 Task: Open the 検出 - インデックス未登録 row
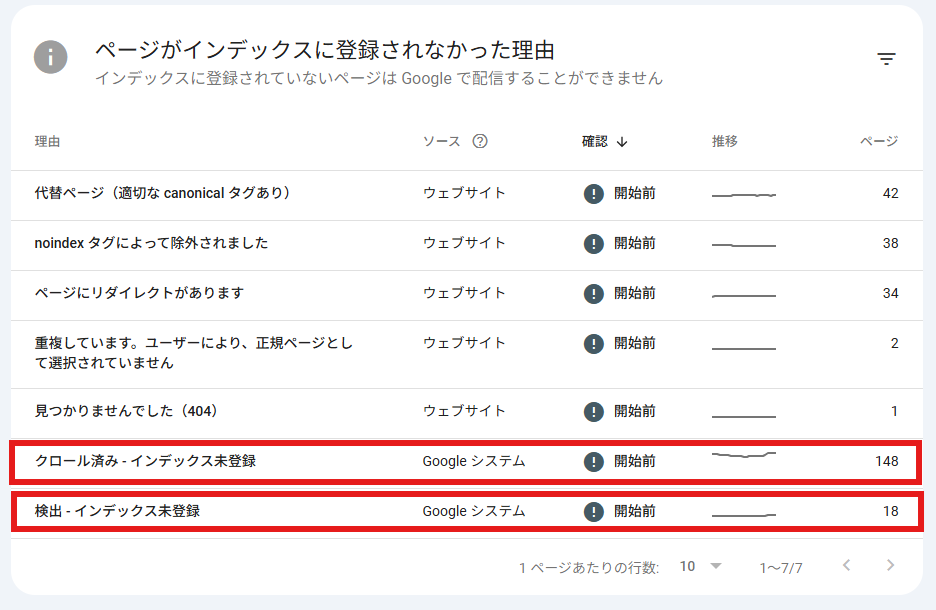click(467, 512)
